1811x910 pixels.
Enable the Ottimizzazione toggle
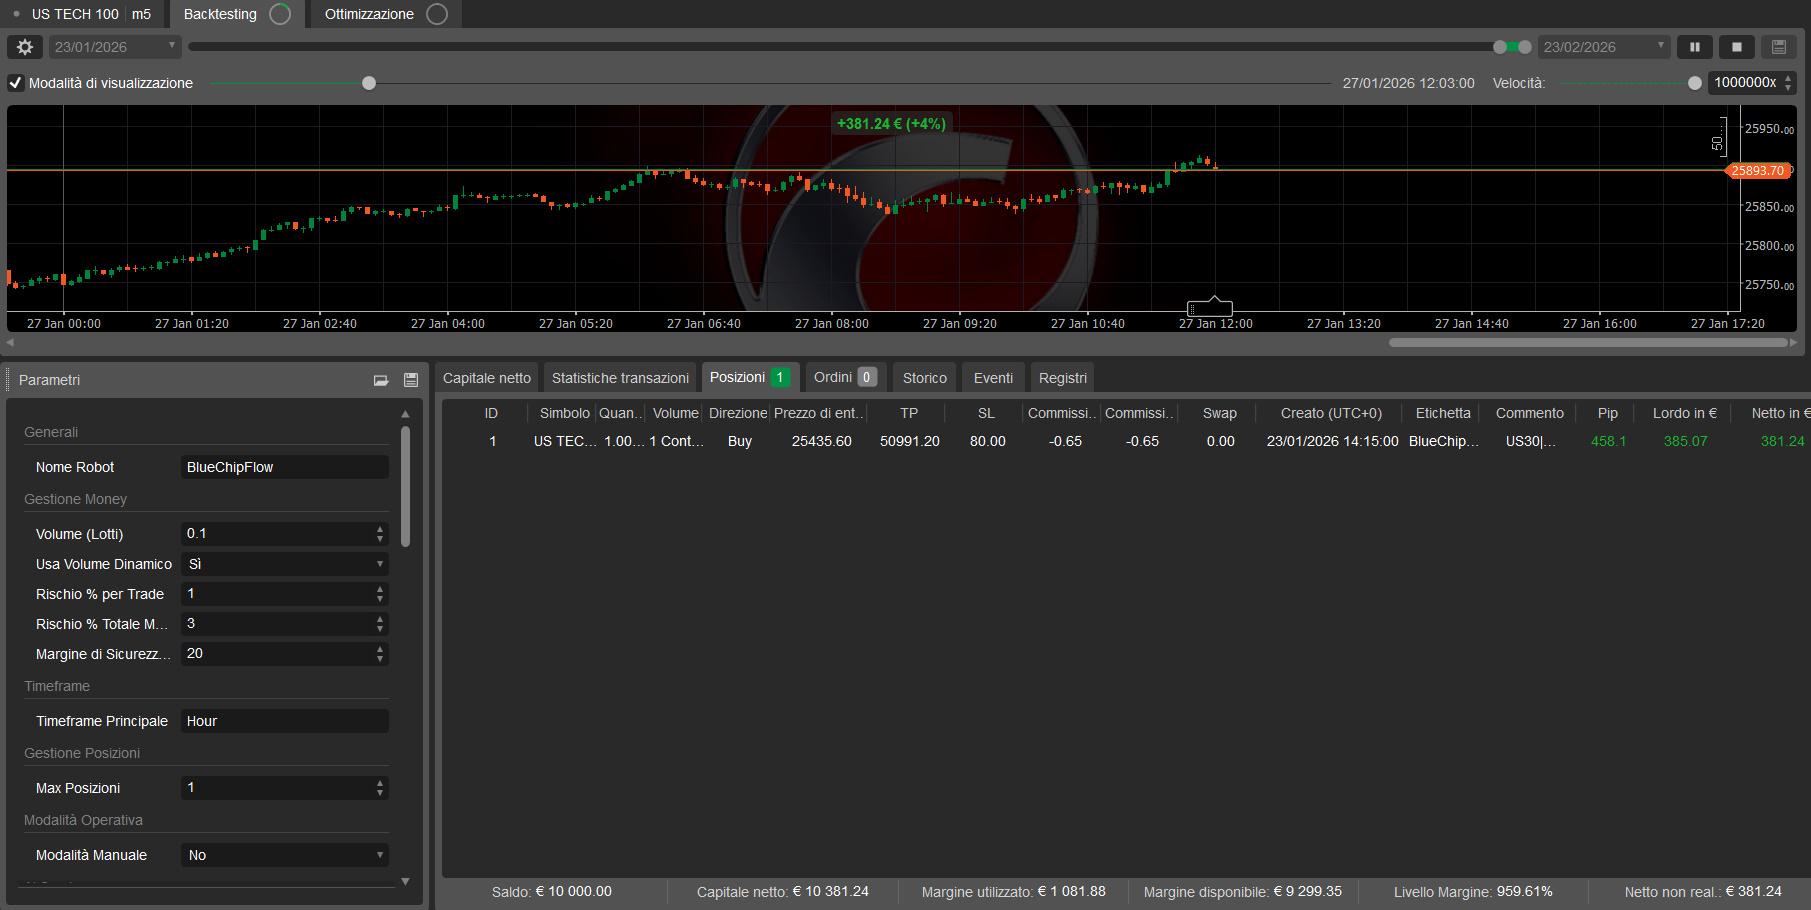point(436,14)
